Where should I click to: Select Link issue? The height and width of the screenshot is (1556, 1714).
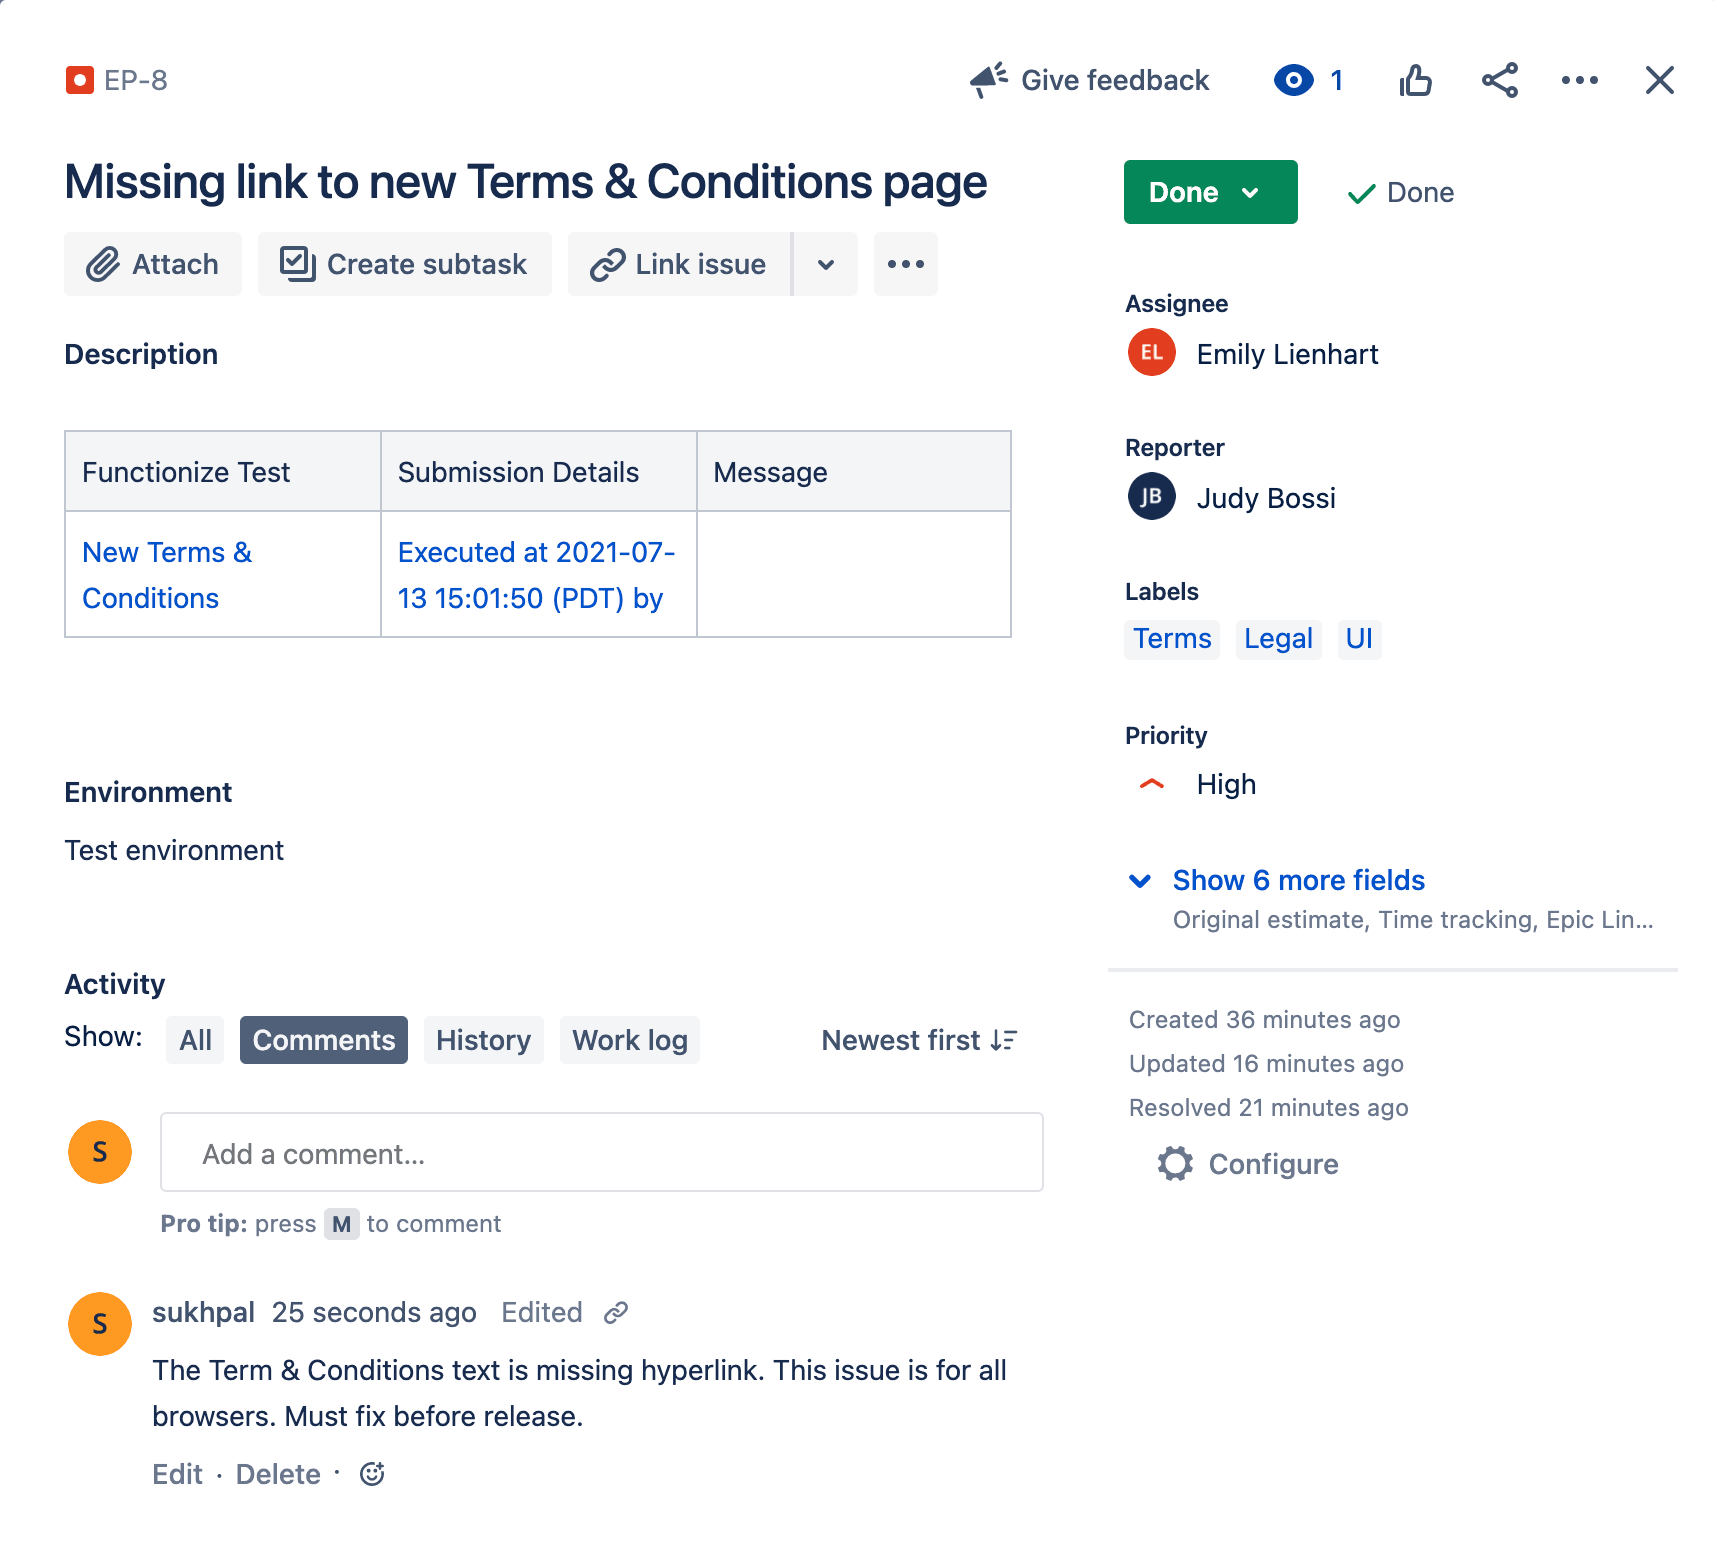coord(678,264)
